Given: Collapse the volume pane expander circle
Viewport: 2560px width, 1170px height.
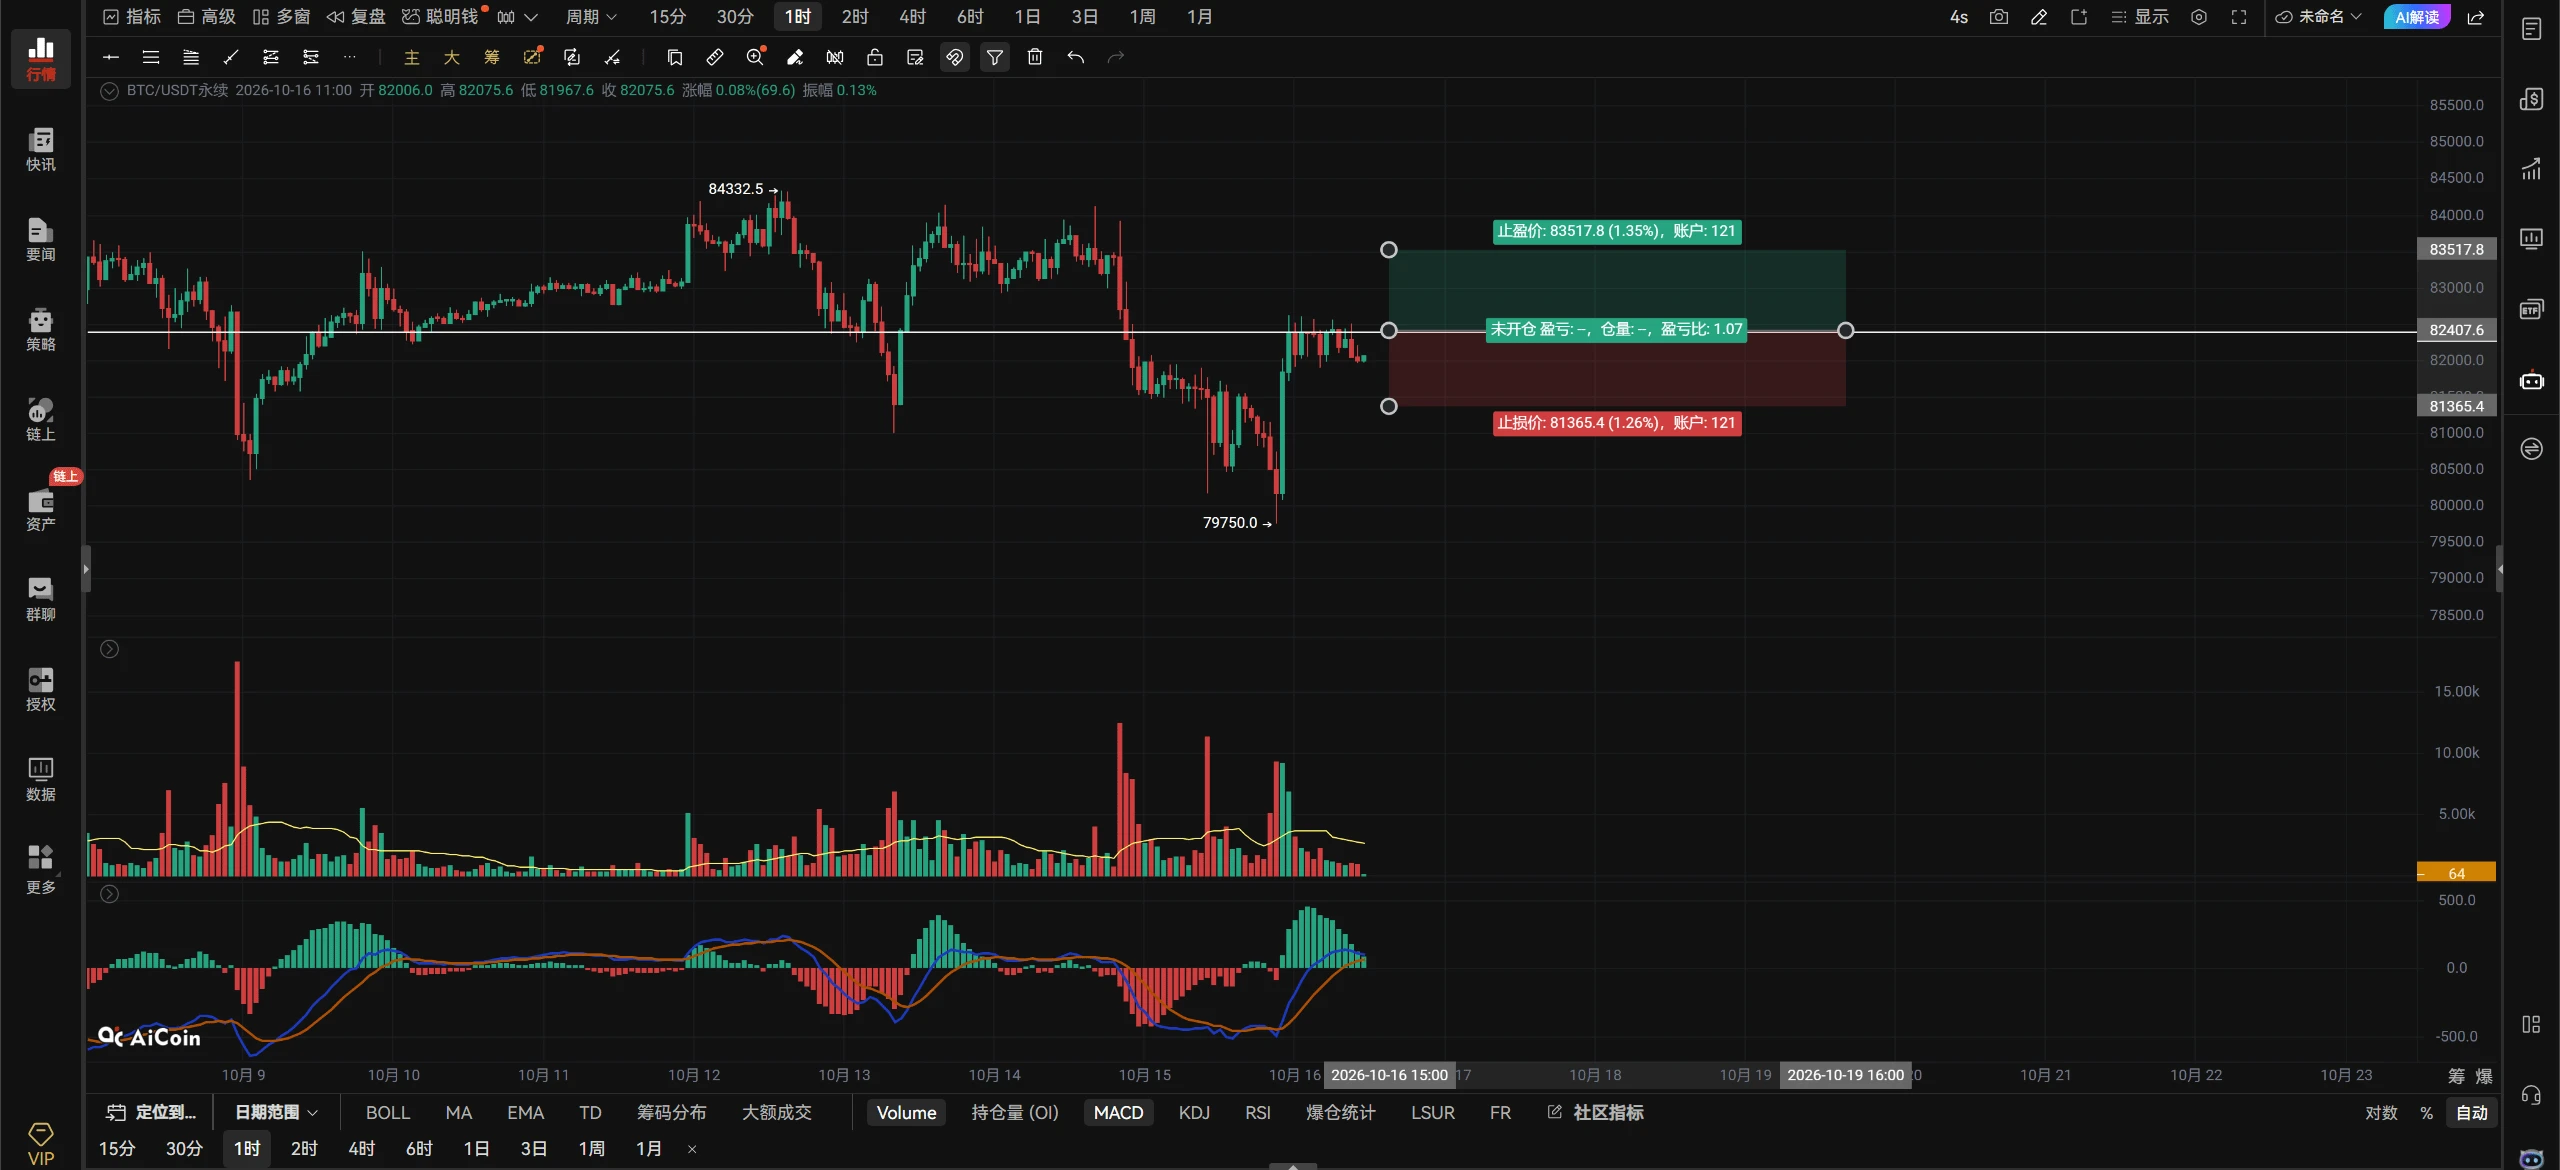Looking at the screenshot, I should [110, 649].
